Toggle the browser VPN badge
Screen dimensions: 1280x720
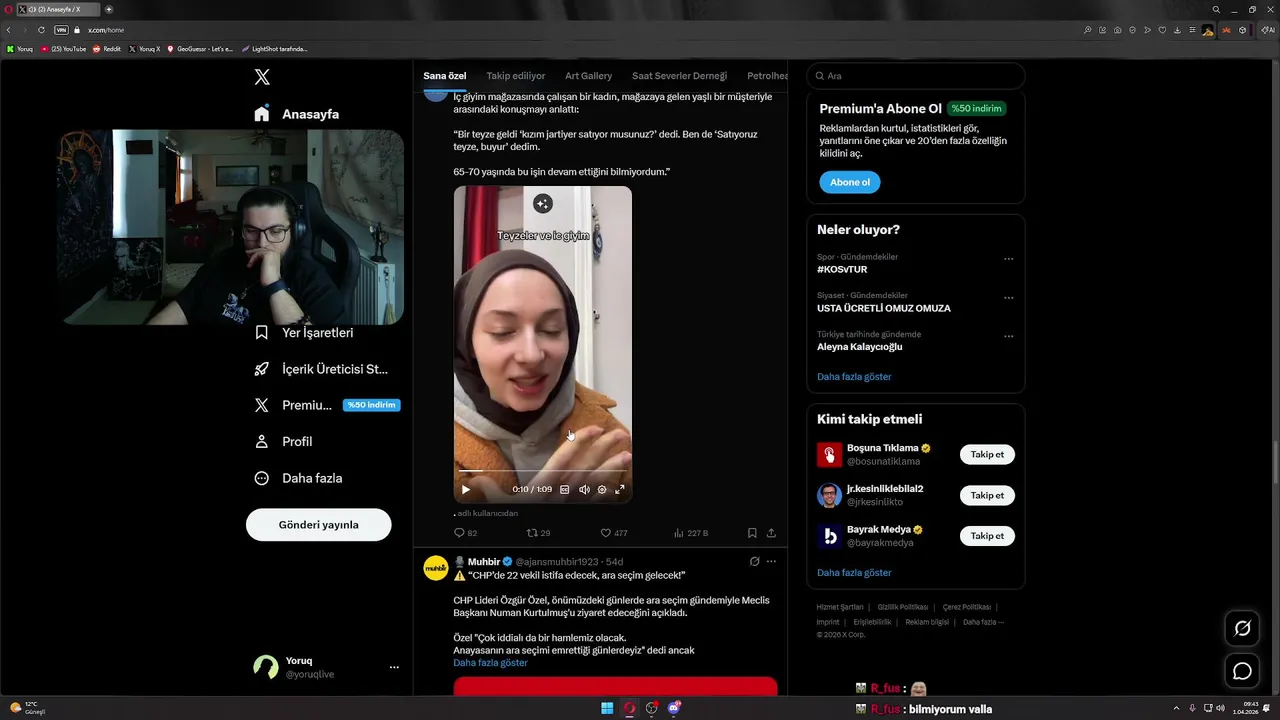pos(61,30)
